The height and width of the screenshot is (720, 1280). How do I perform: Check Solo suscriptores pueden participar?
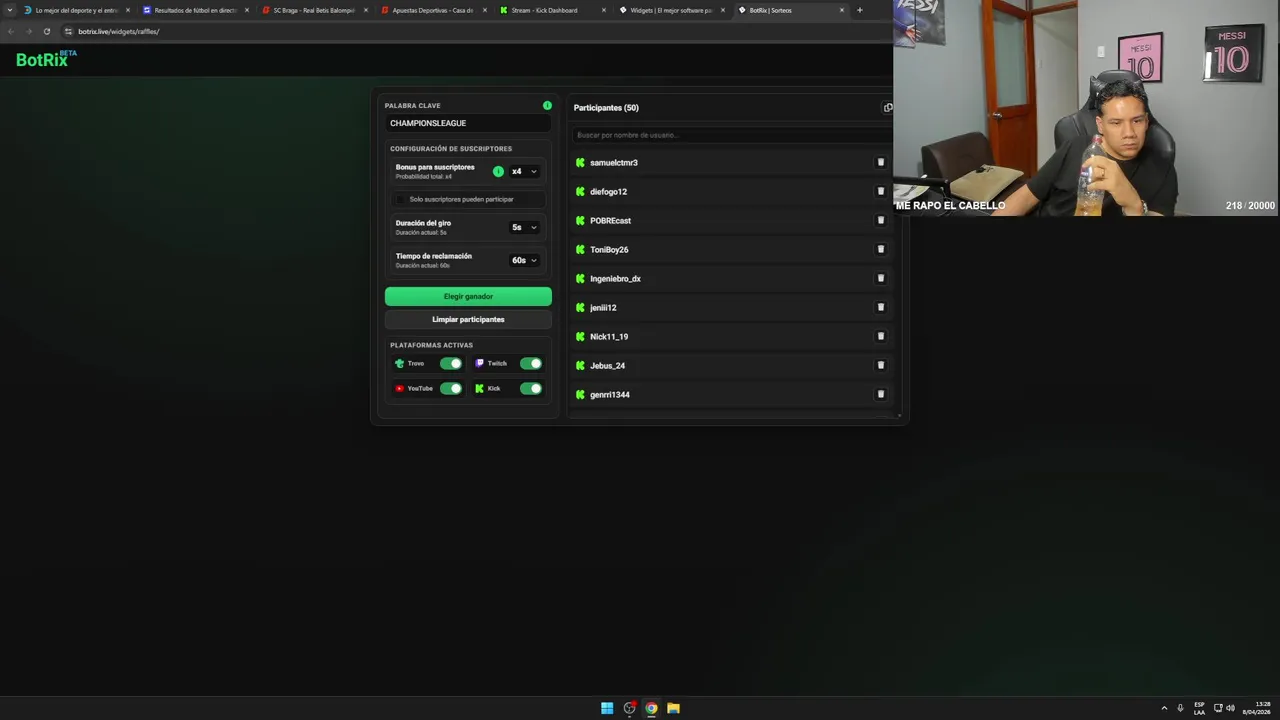tap(401, 199)
